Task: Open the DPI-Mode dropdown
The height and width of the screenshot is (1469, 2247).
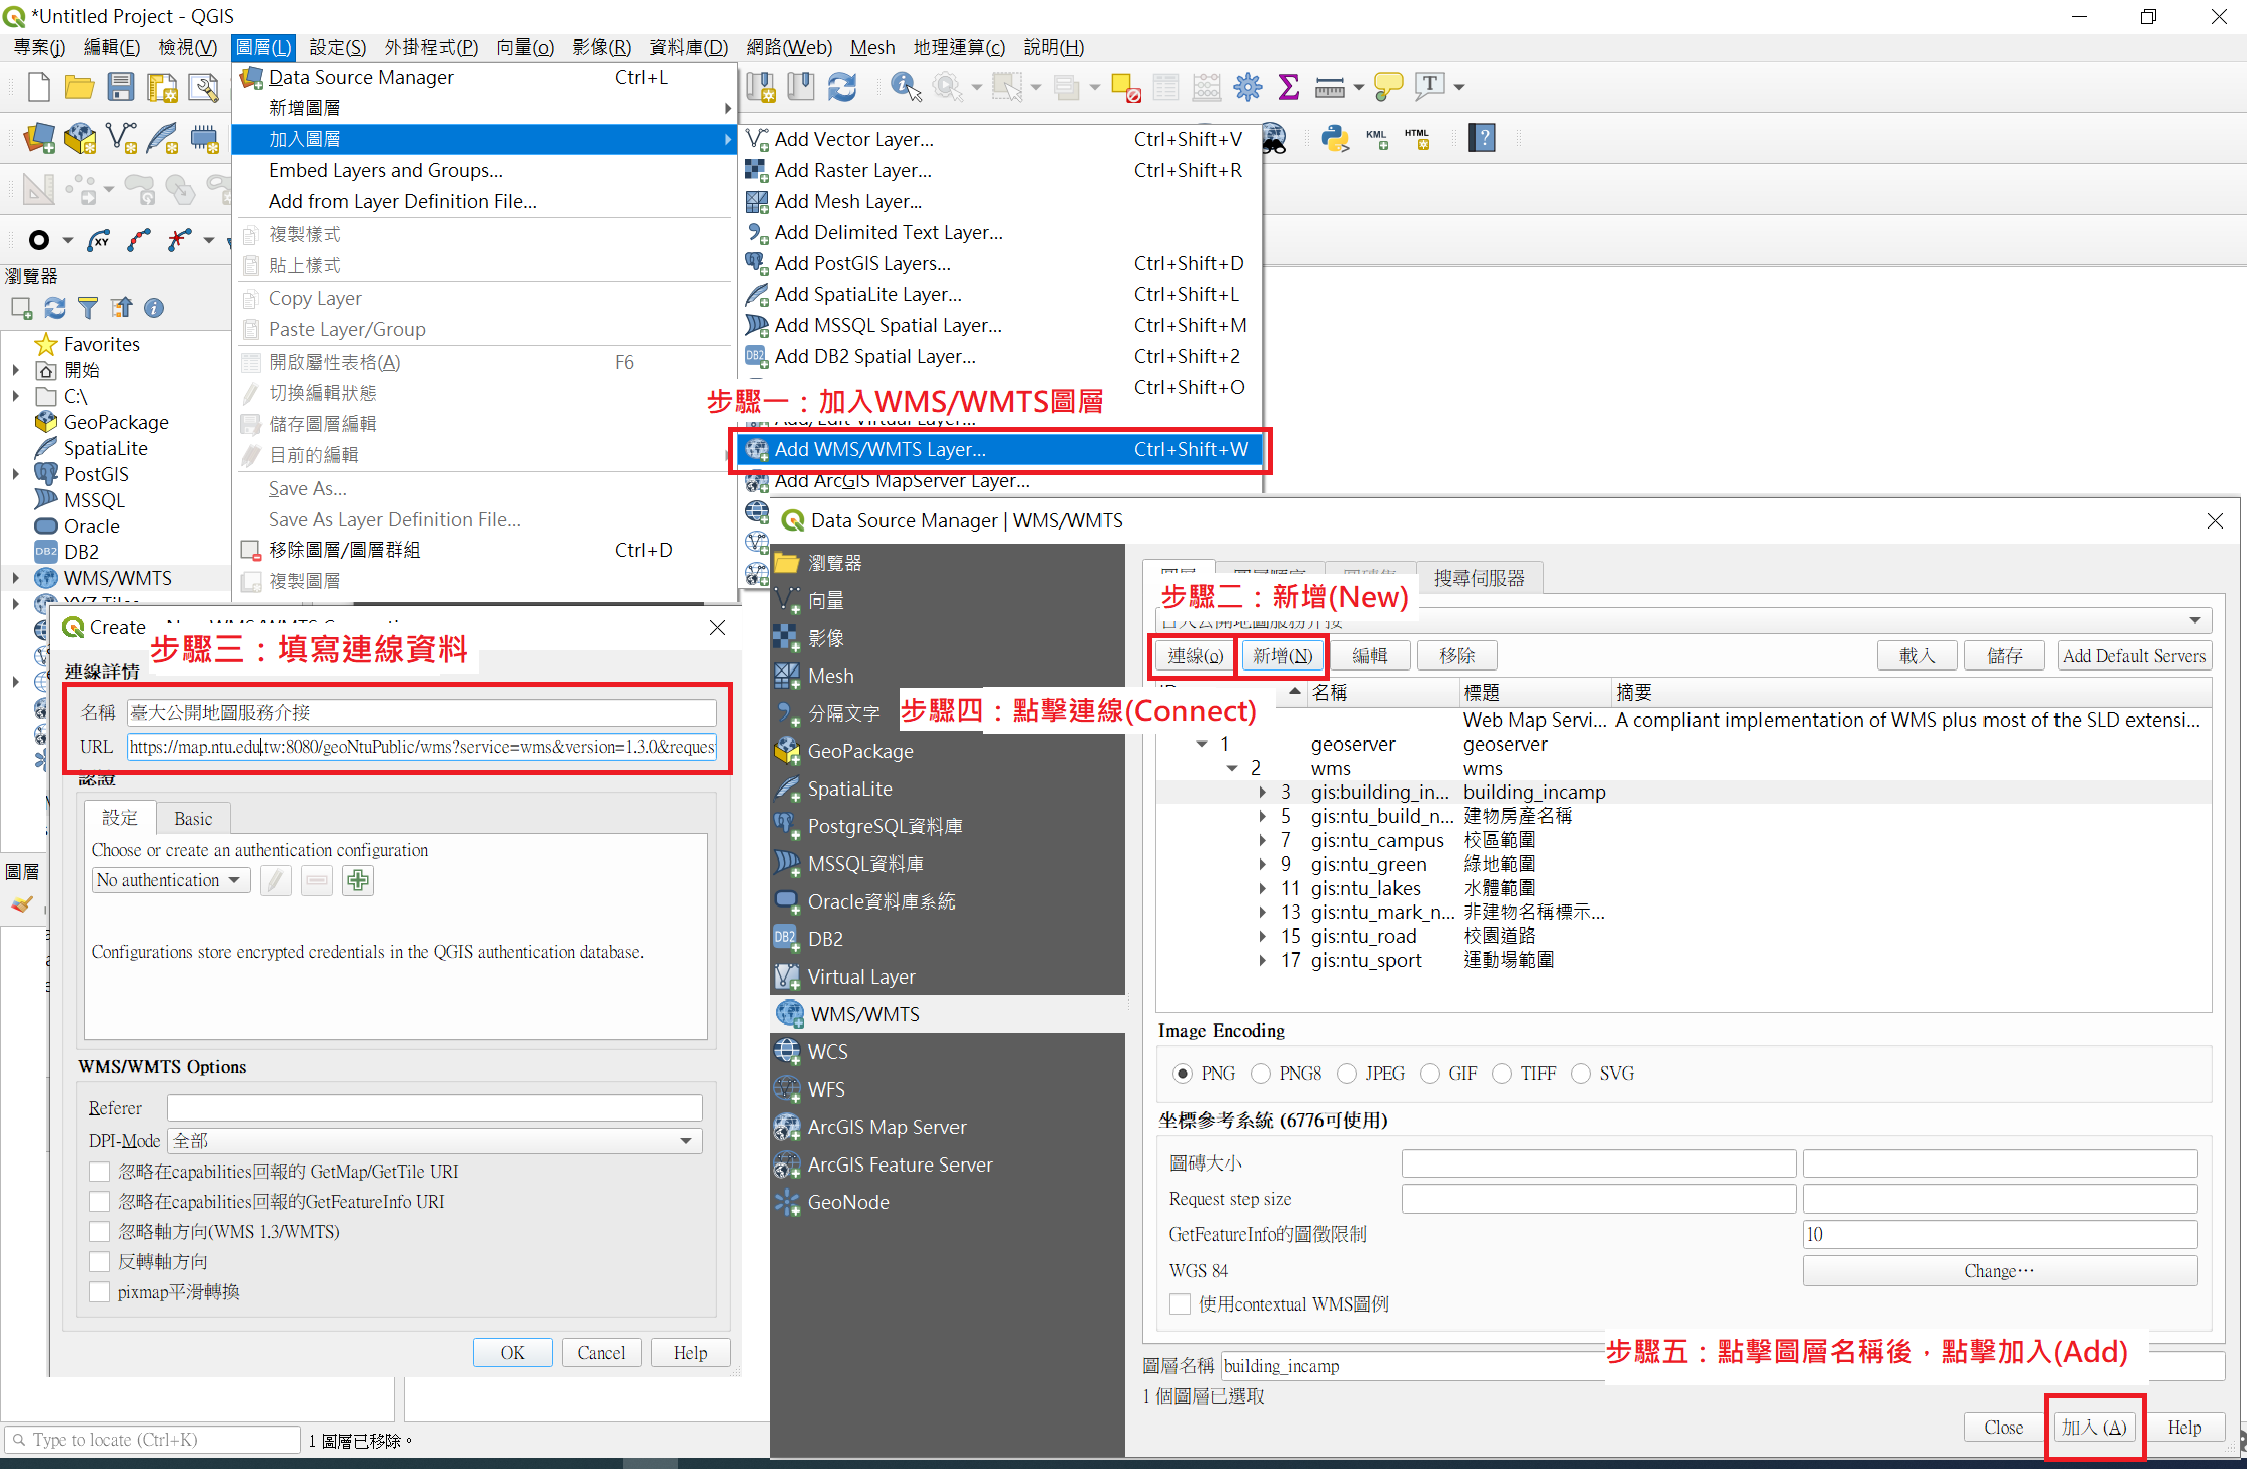Action: 434,1141
